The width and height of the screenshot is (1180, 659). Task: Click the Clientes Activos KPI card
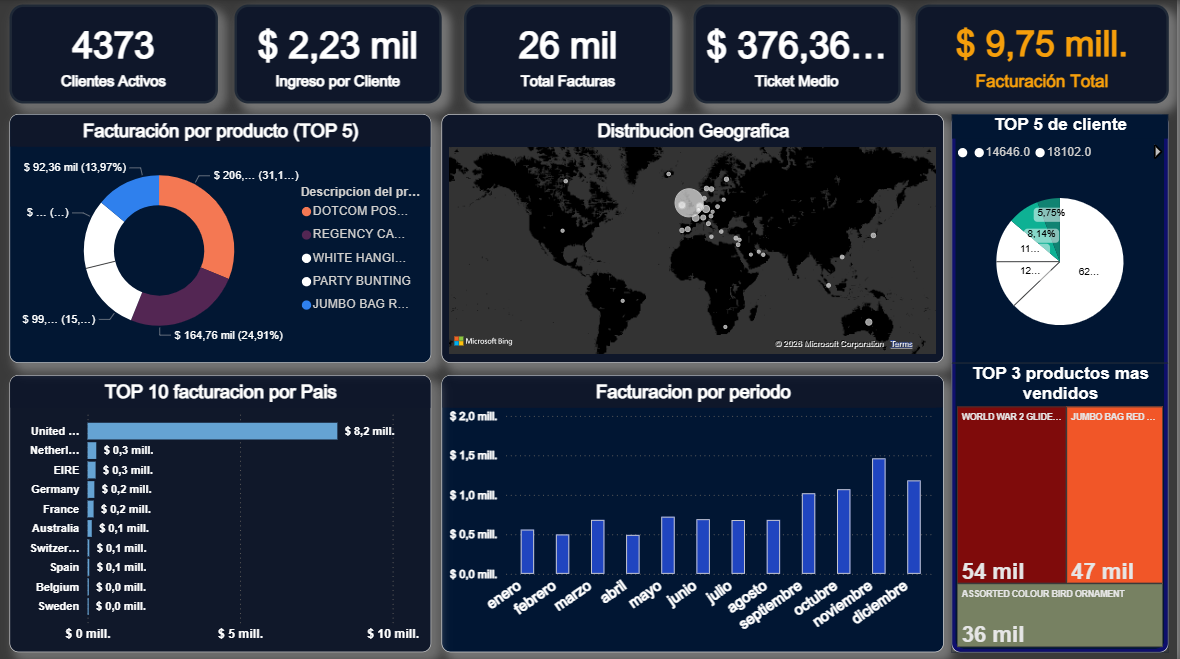click(113, 55)
